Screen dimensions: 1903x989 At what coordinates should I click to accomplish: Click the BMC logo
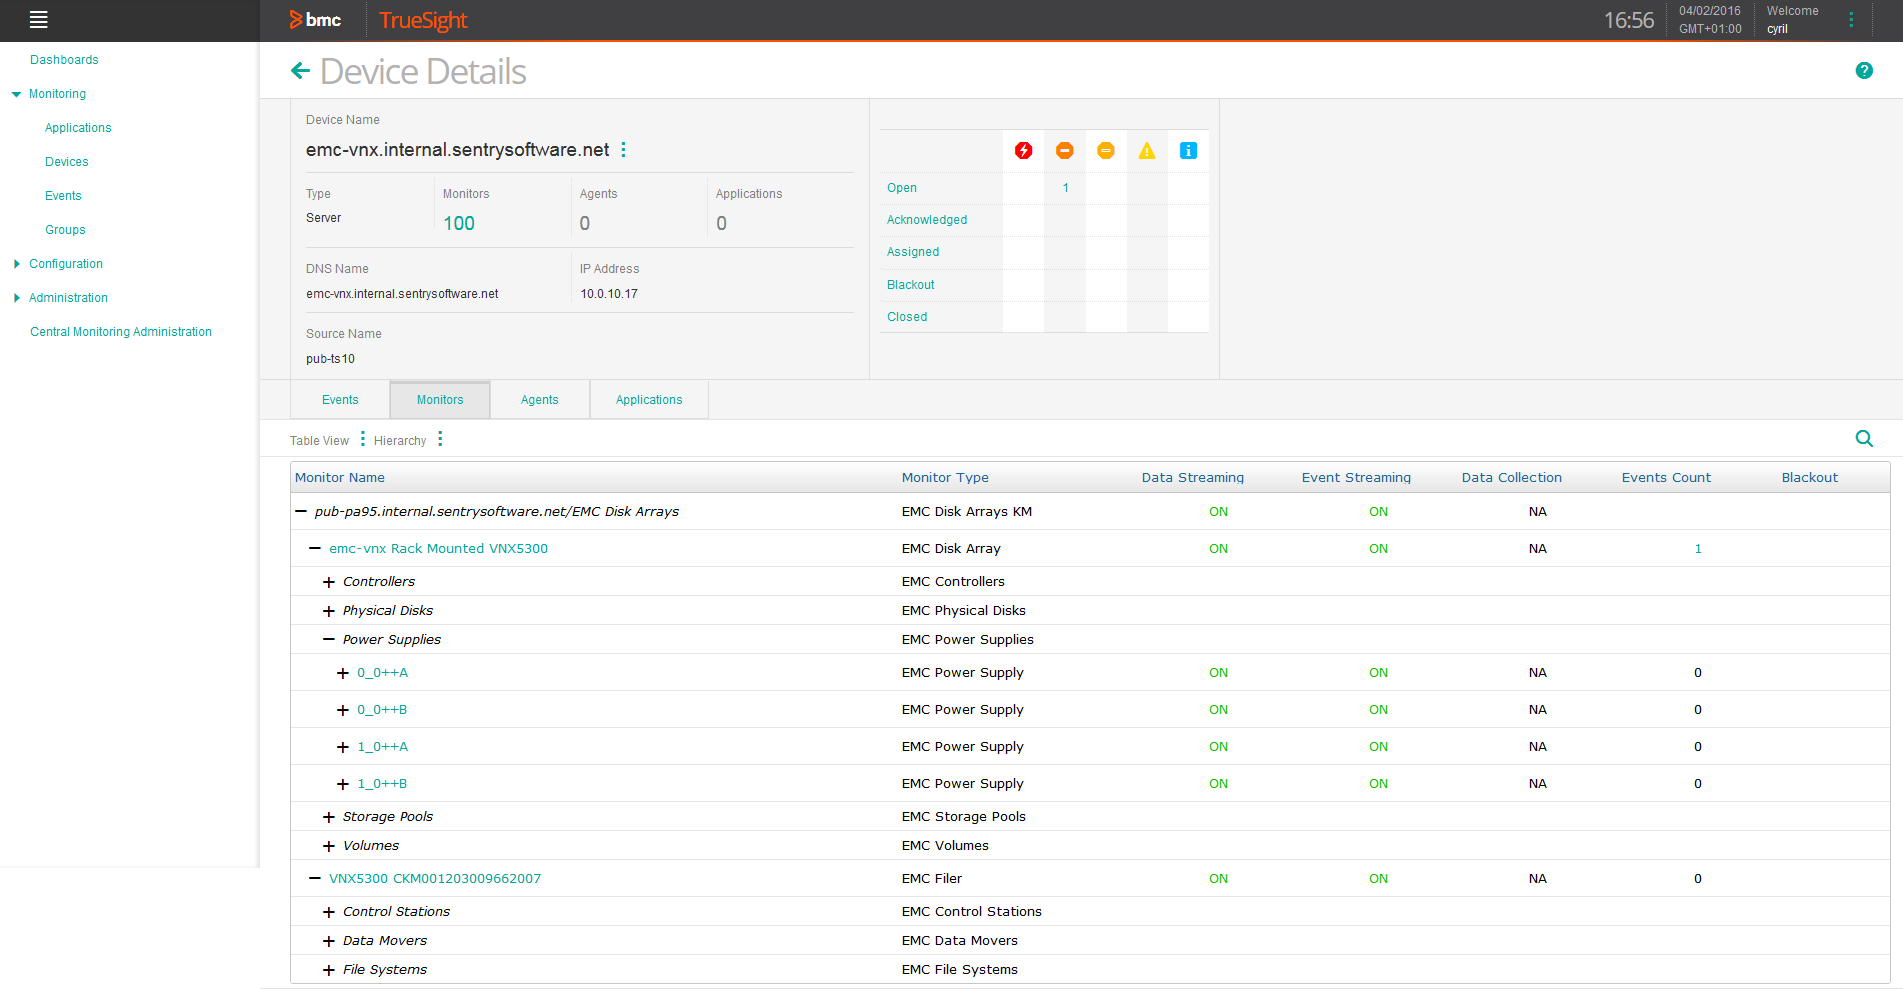pyautogui.click(x=315, y=20)
